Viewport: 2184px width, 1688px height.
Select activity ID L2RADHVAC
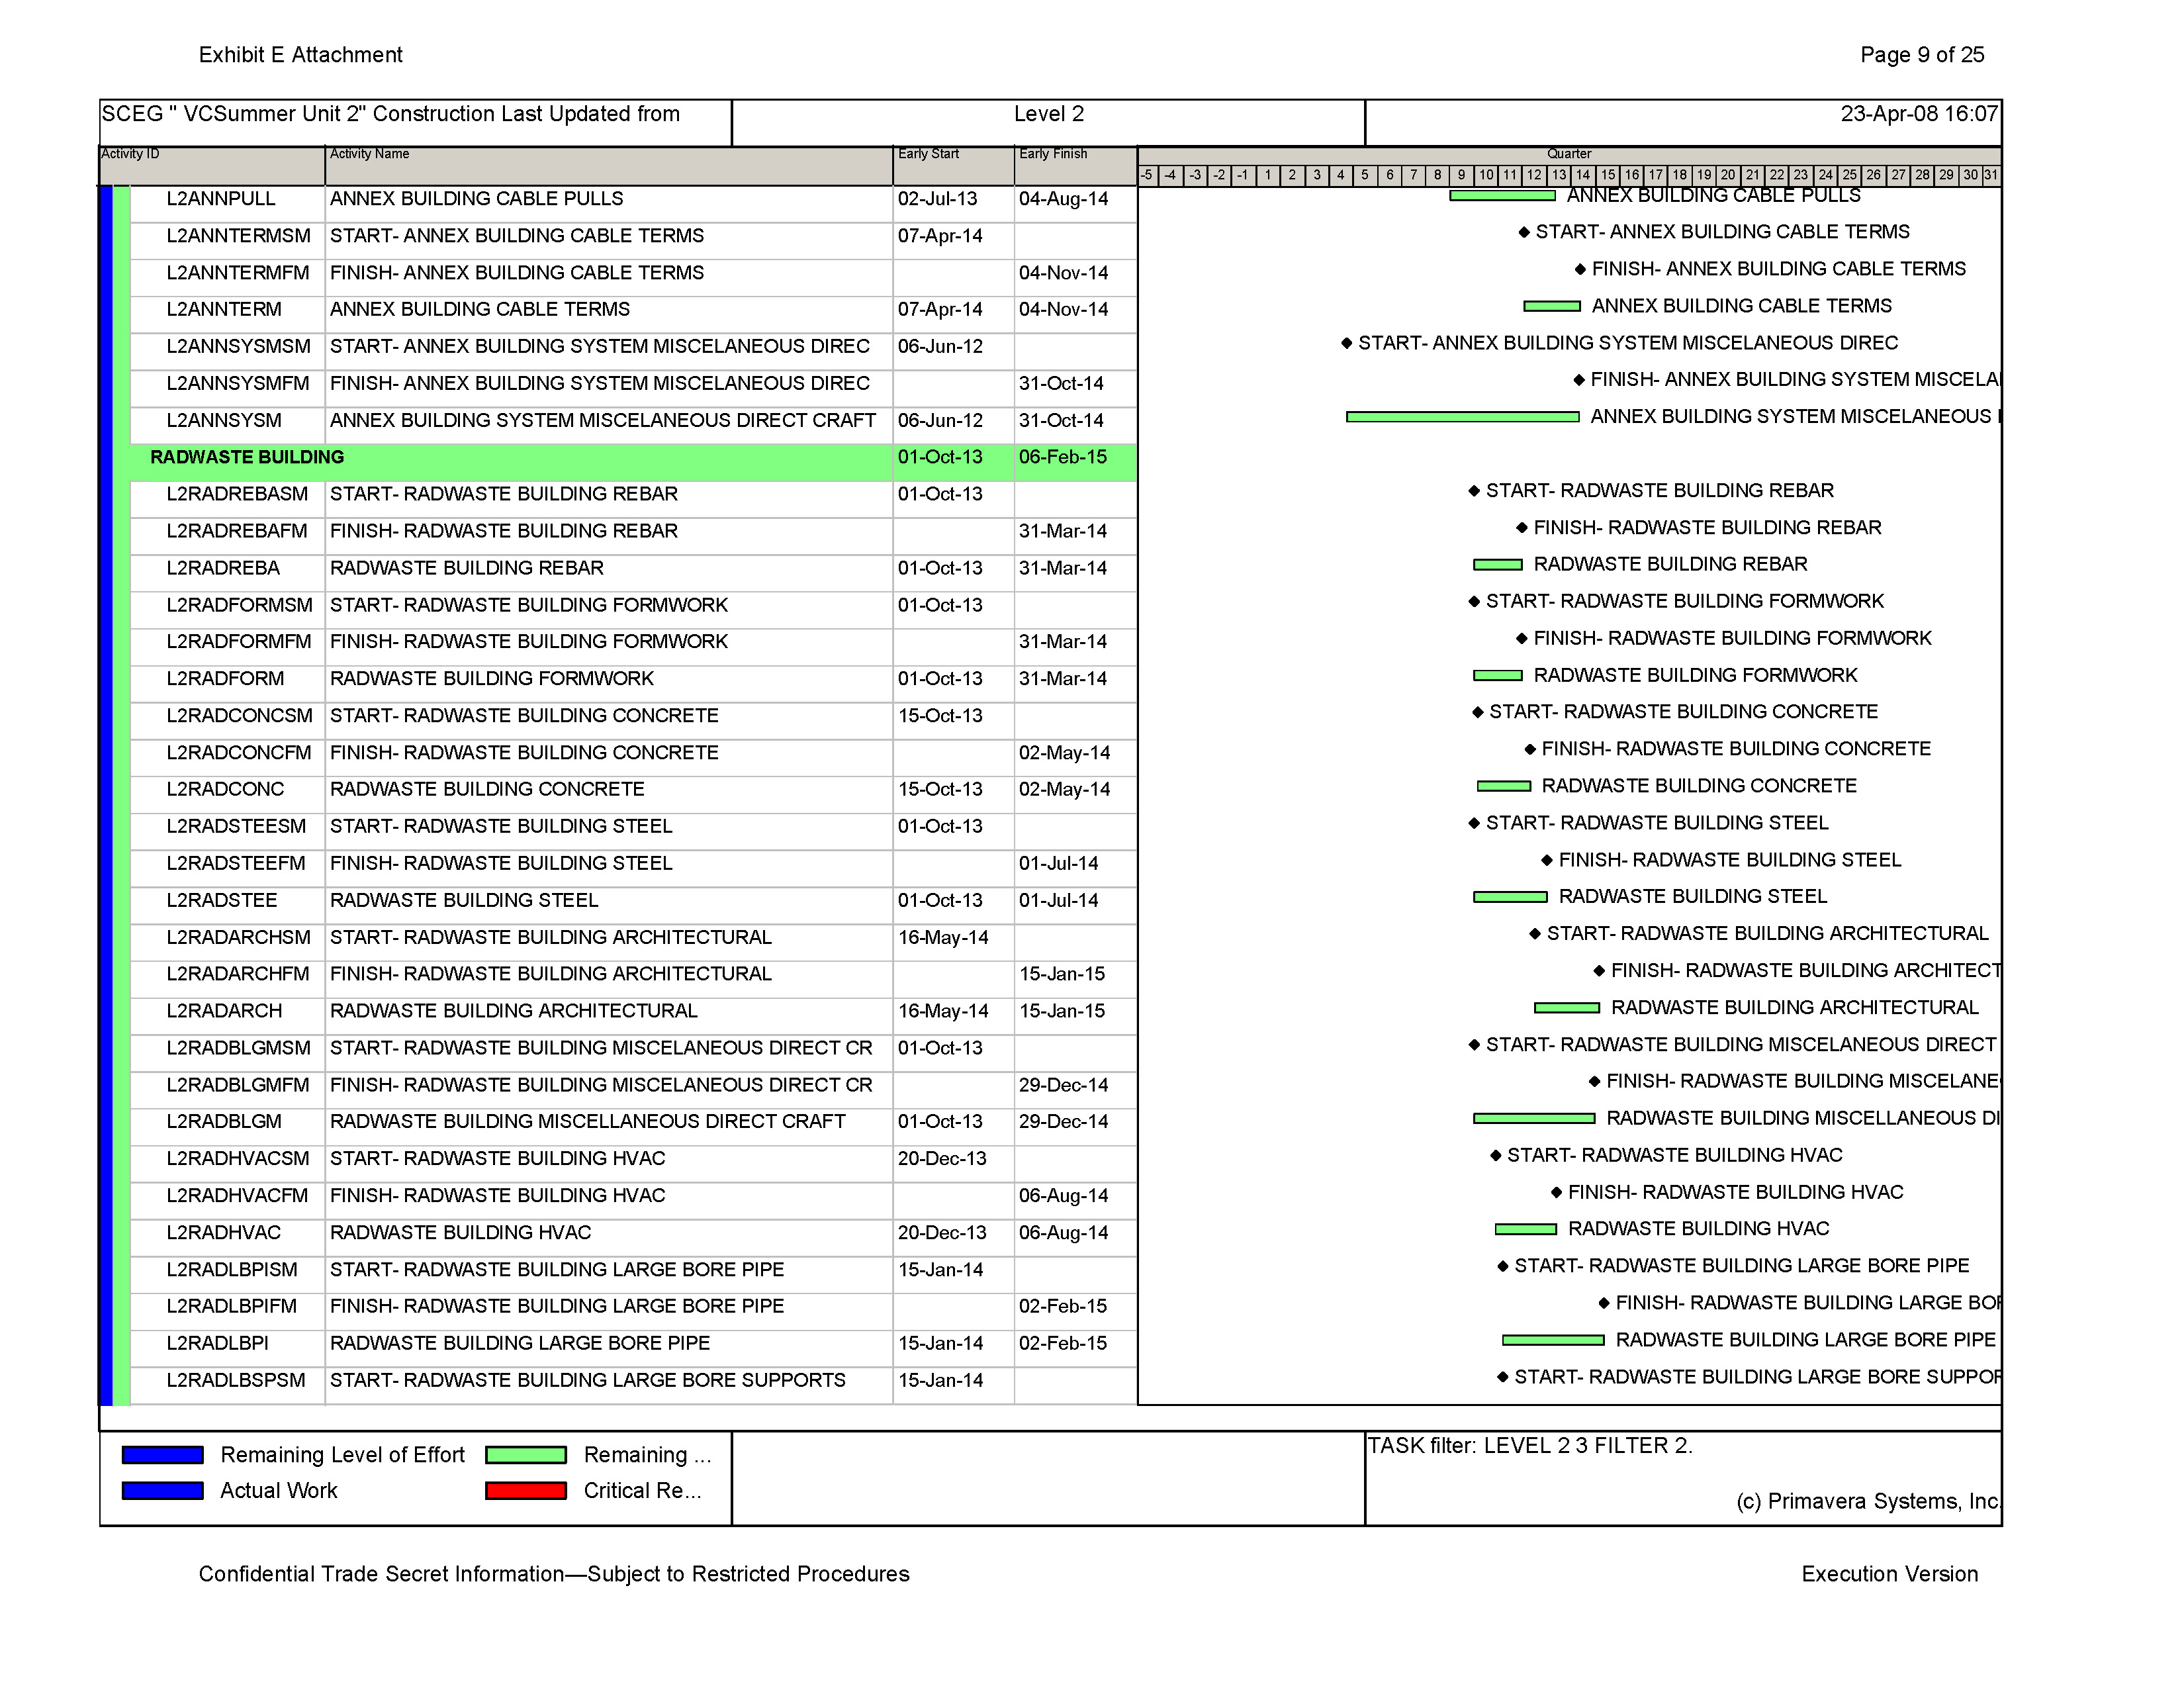pos(224,1233)
